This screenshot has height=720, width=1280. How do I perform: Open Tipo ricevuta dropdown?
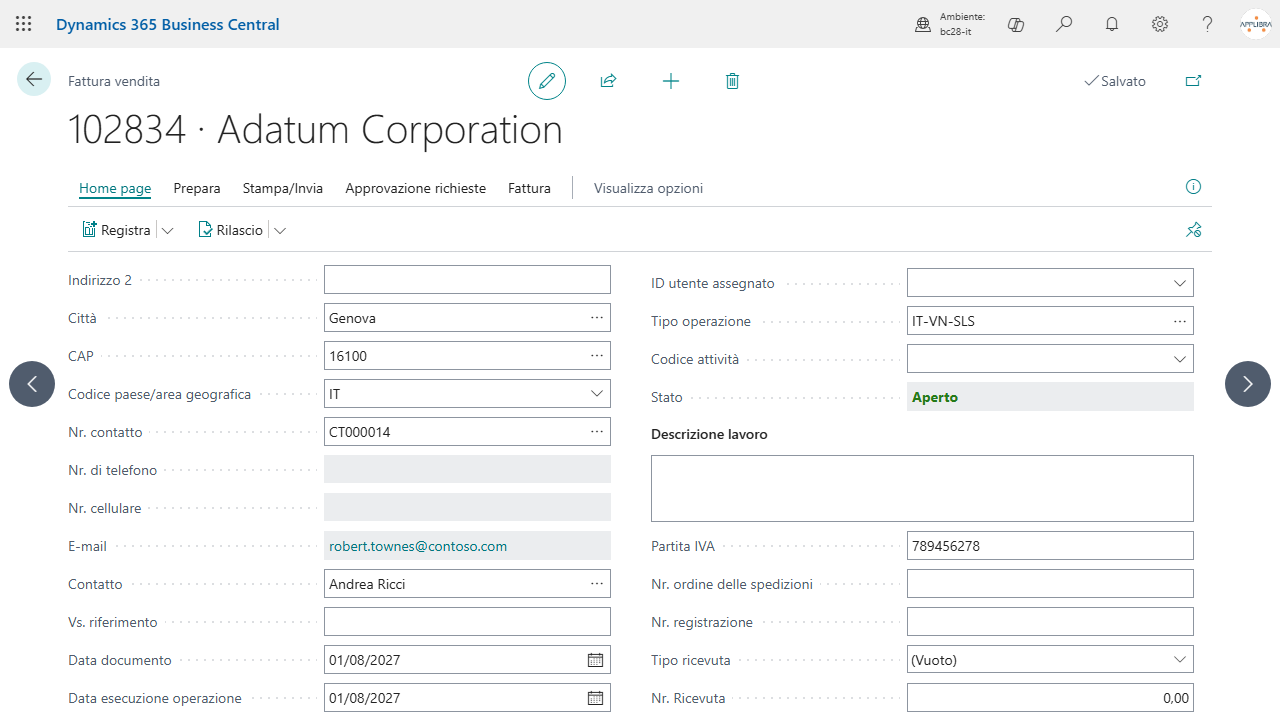[x=1180, y=660]
